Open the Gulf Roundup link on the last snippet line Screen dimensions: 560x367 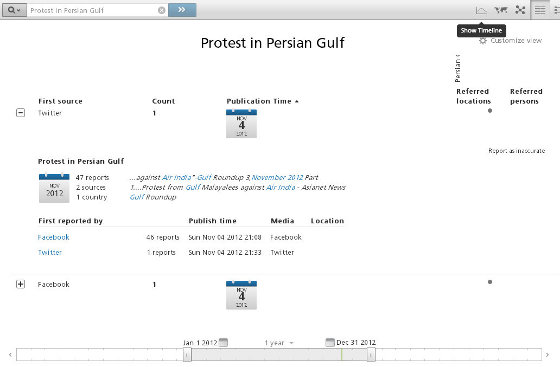point(153,197)
